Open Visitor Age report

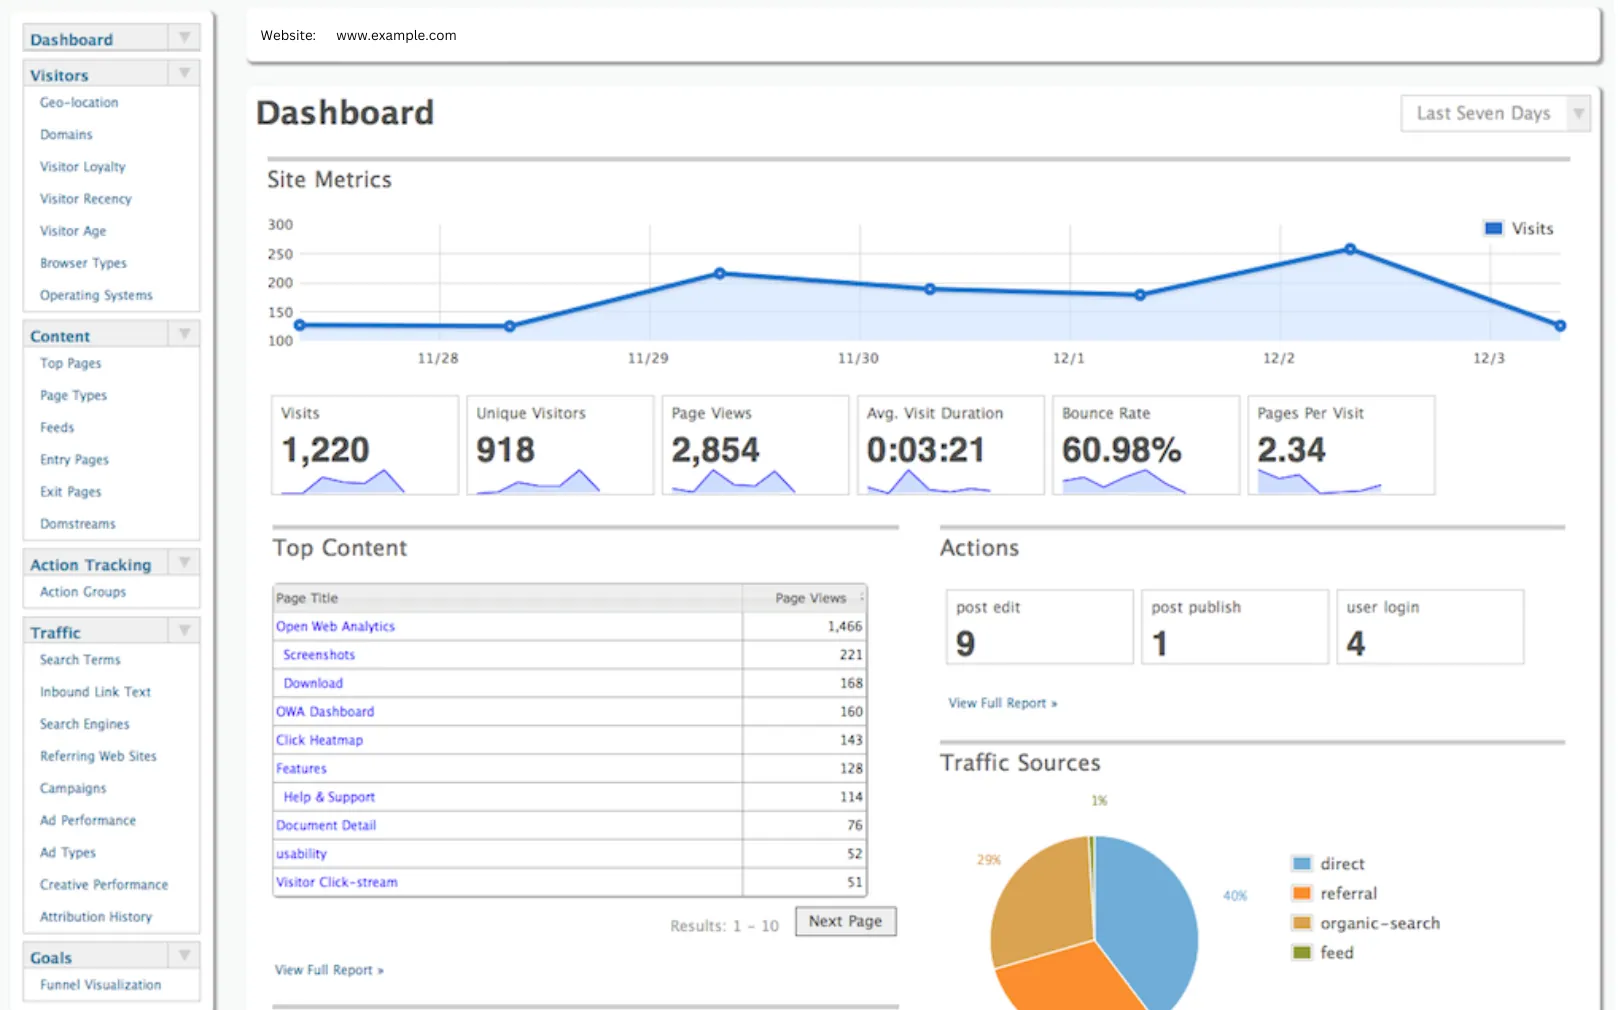[73, 231]
